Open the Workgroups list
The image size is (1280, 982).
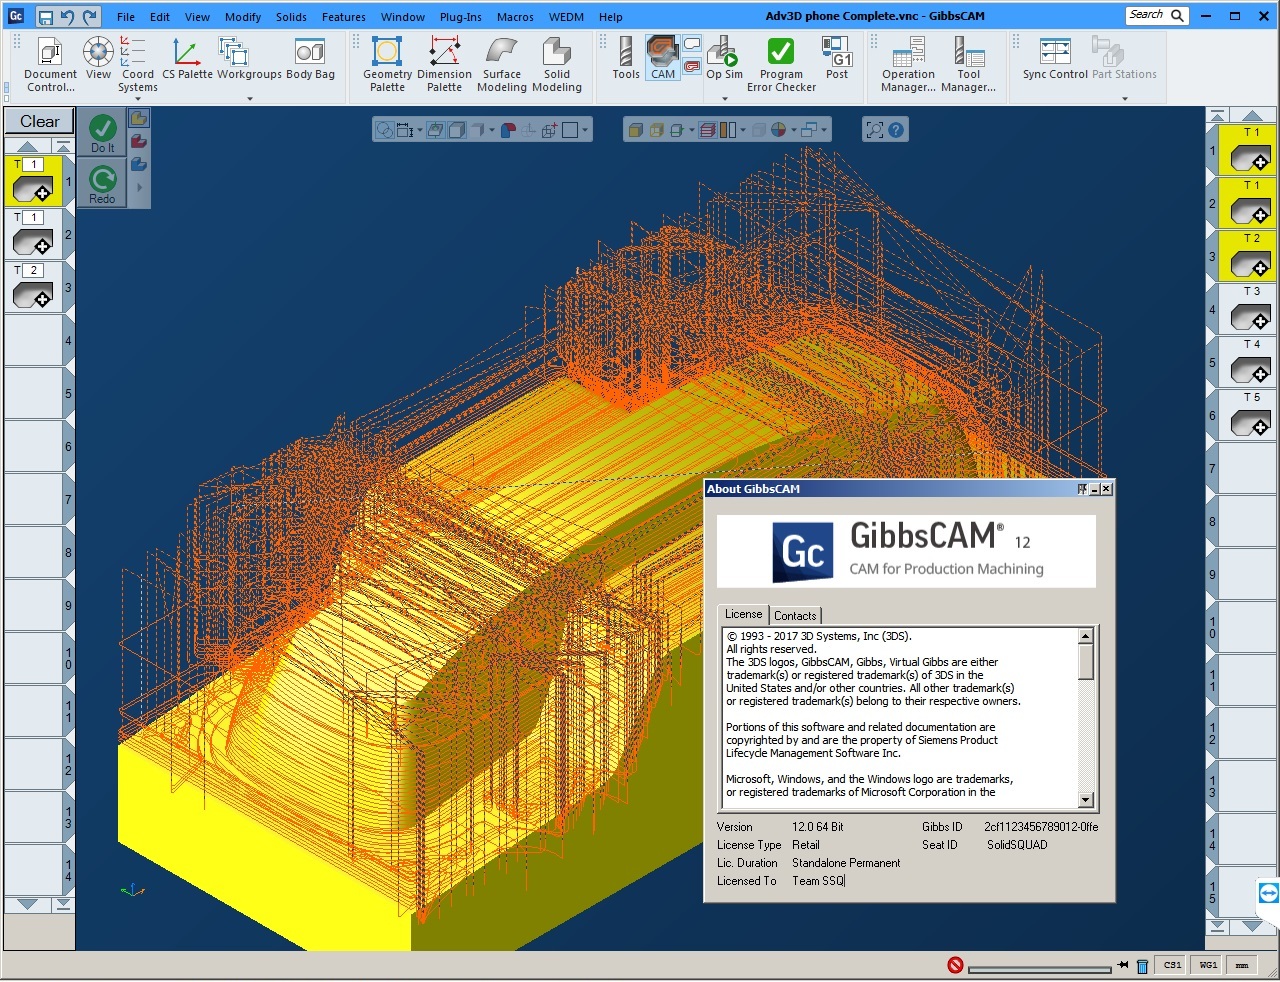[249, 59]
